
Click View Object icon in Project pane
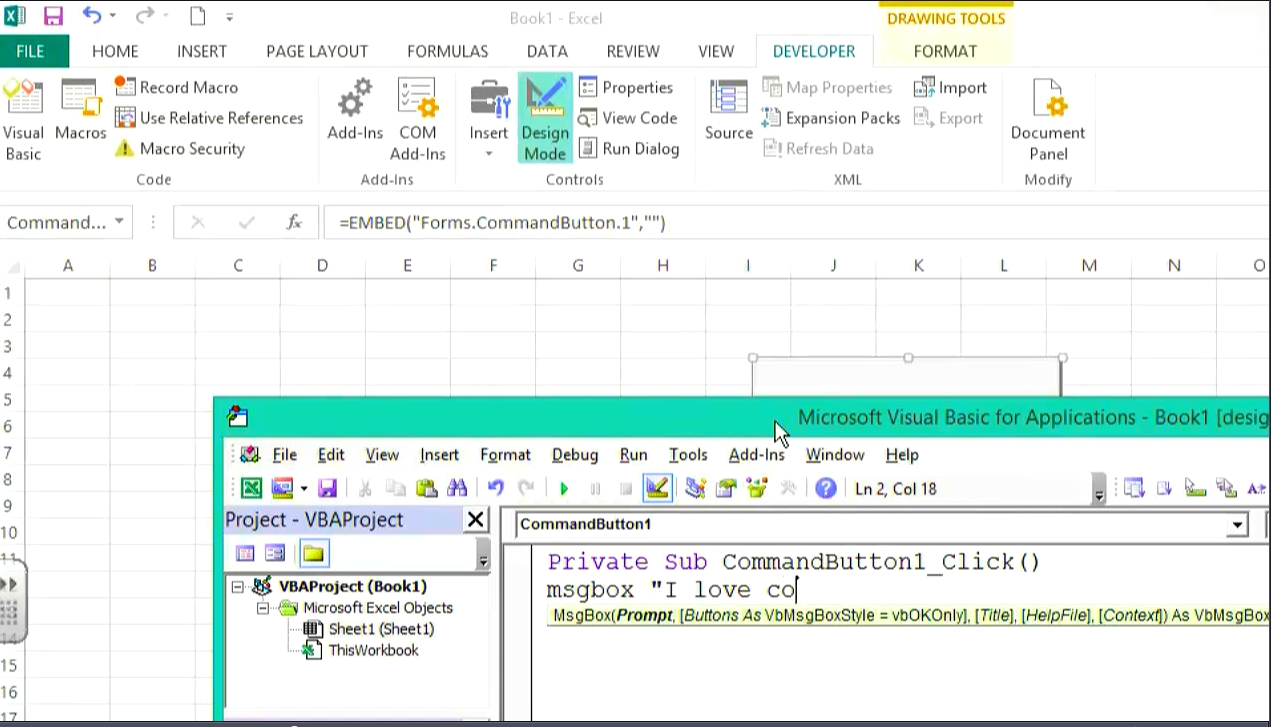click(275, 553)
